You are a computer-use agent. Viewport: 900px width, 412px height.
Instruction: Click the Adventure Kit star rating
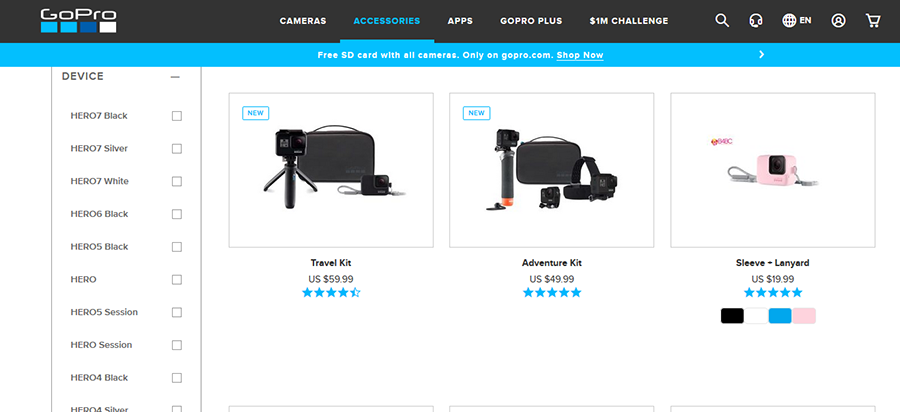(x=552, y=293)
